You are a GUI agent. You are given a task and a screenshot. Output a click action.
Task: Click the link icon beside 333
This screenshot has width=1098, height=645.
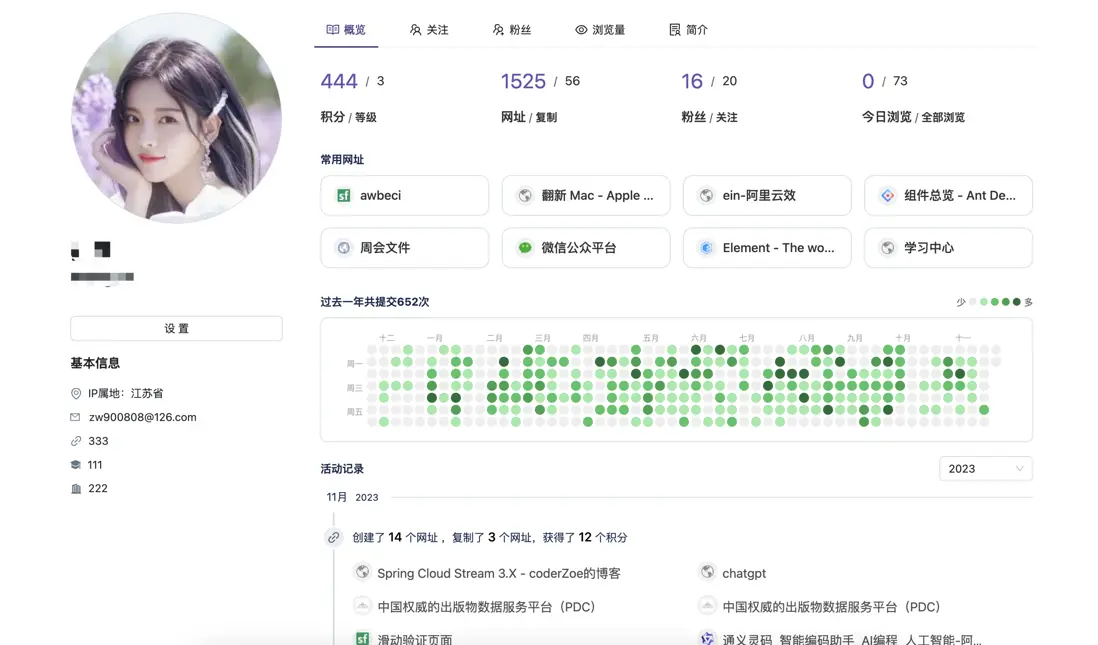[76, 441]
